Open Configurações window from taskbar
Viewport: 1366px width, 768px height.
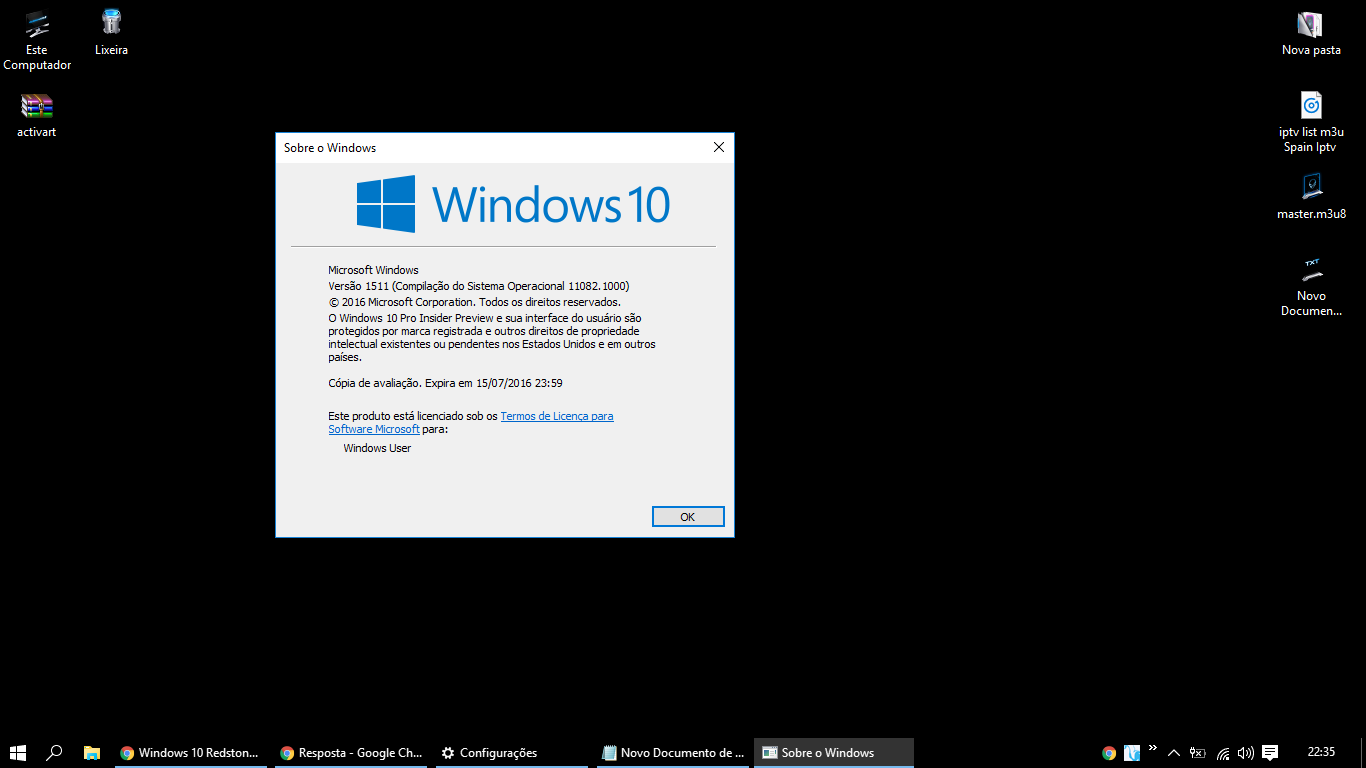point(490,753)
